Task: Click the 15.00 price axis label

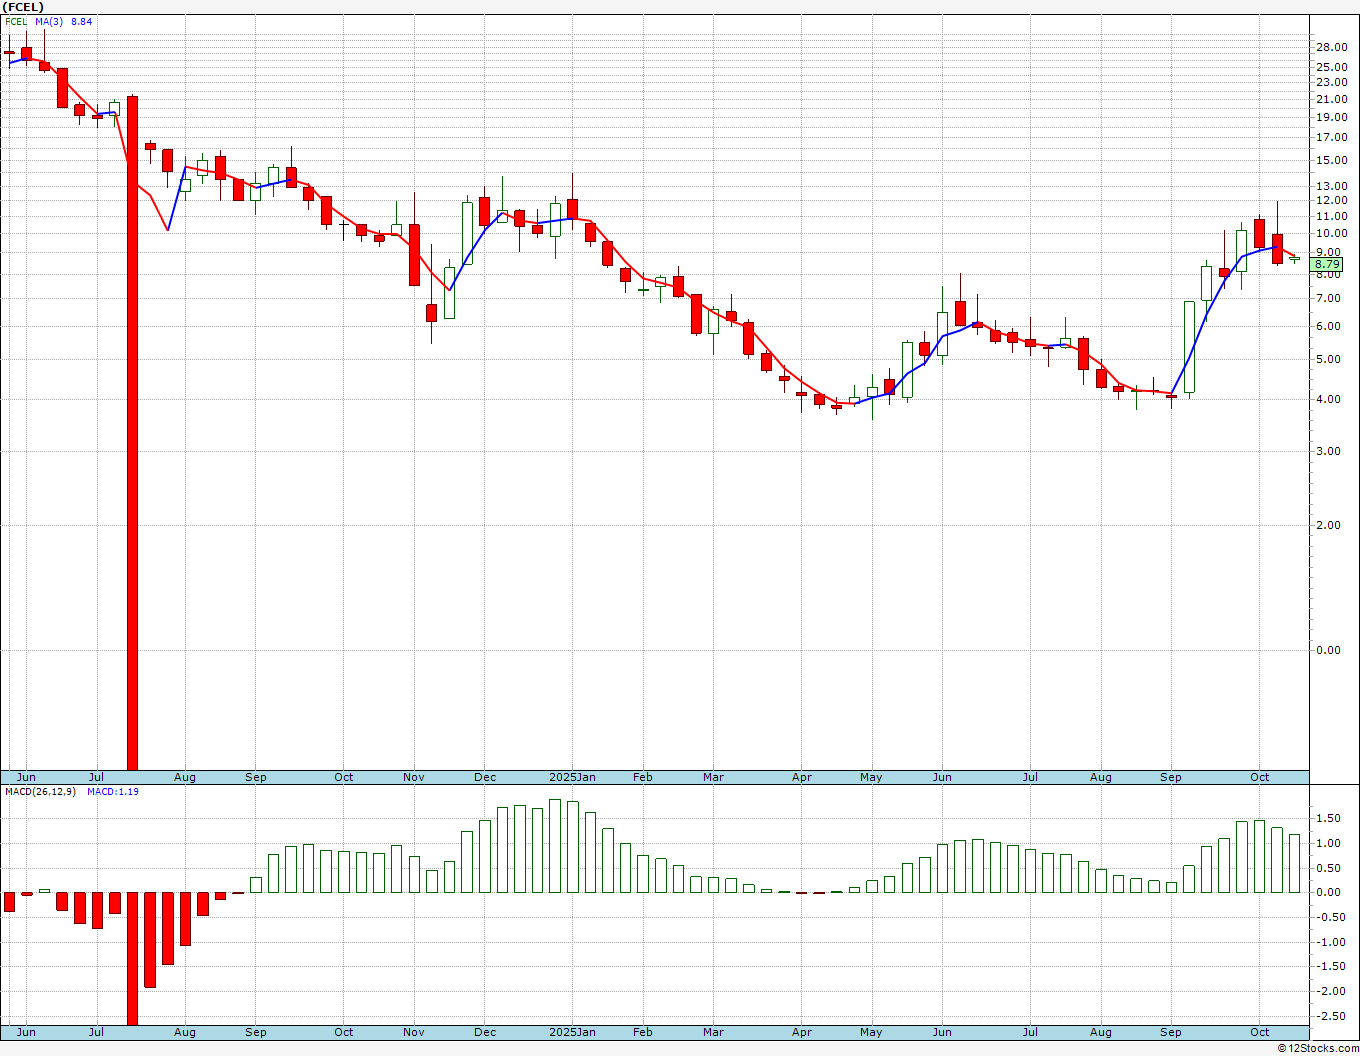Action: tap(1330, 160)
